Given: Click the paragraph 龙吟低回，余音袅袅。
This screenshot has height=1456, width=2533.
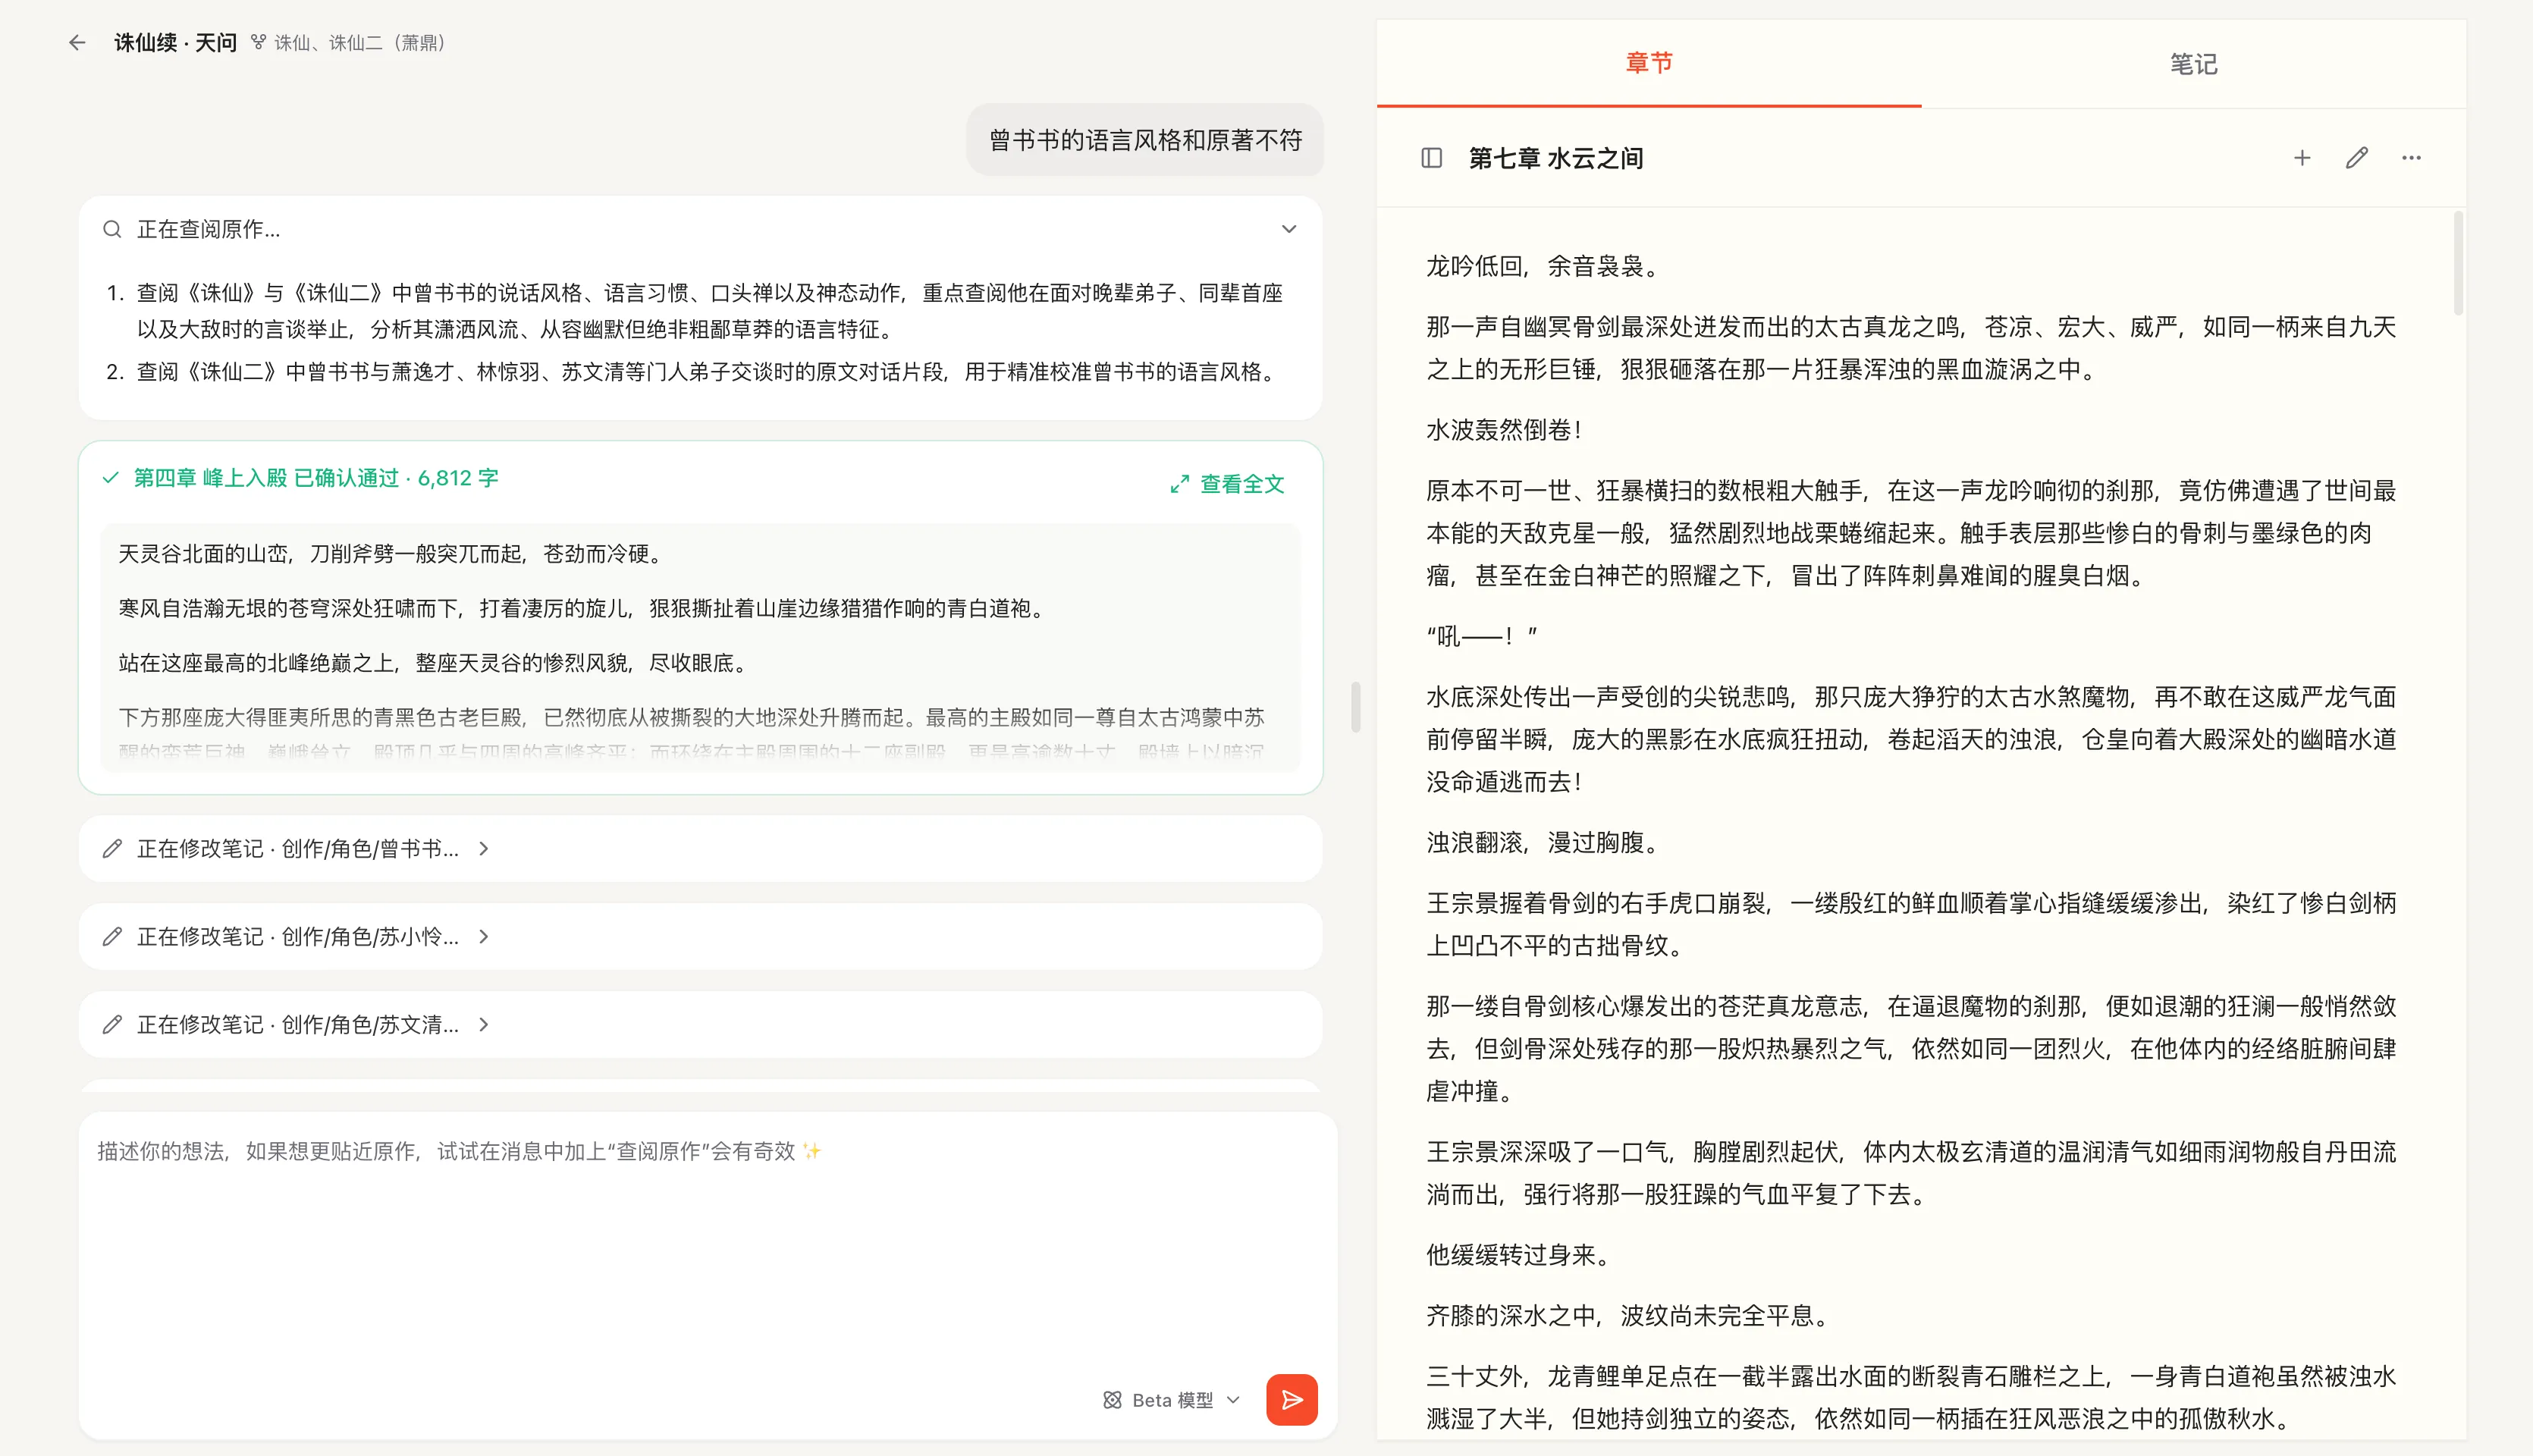Looking at the screenshot, I should click(1545, 266).
